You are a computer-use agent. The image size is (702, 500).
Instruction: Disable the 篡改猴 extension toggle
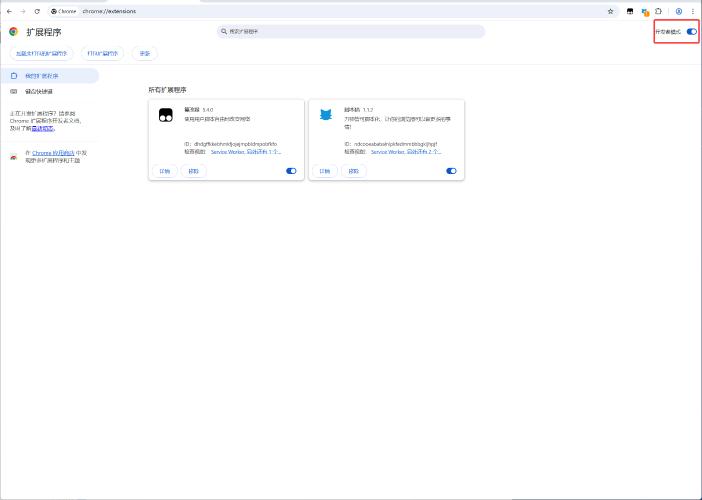pos(291,171)
